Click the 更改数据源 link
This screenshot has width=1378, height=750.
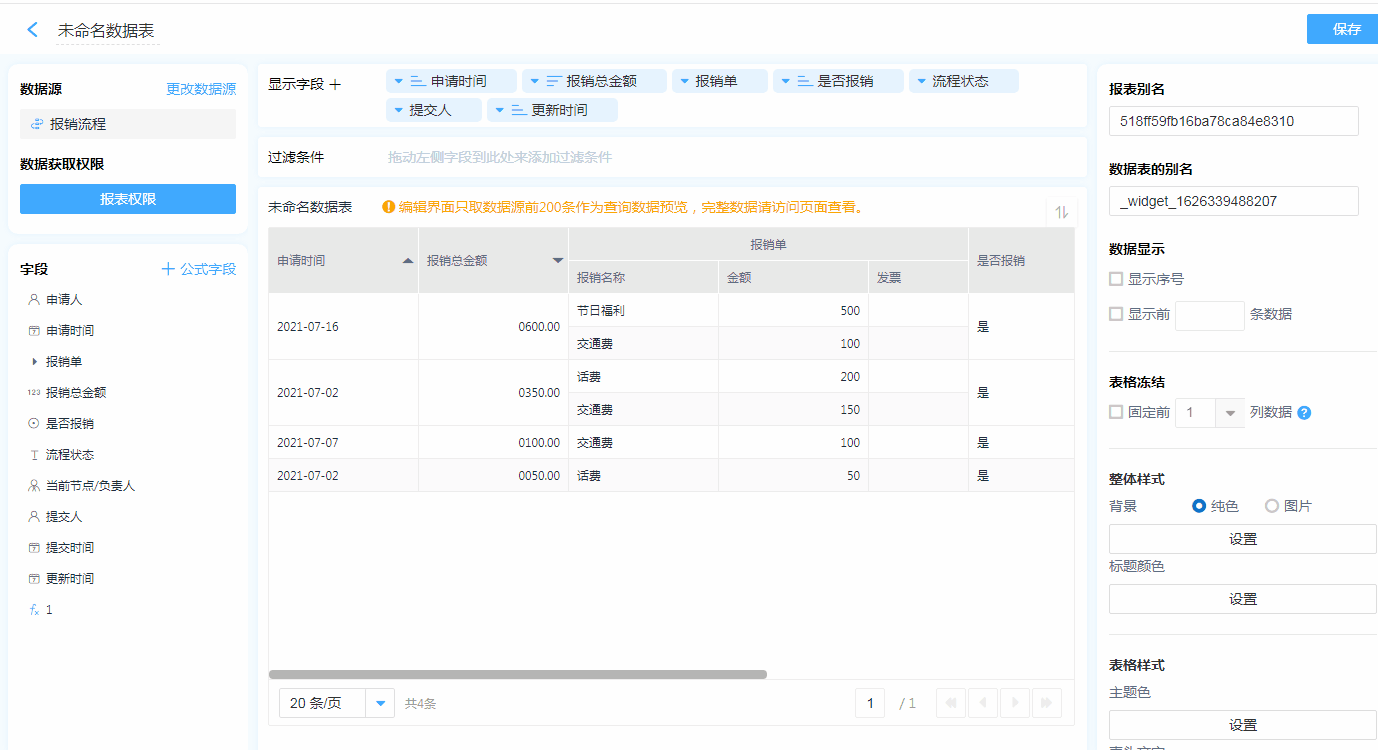coord(201,89)
